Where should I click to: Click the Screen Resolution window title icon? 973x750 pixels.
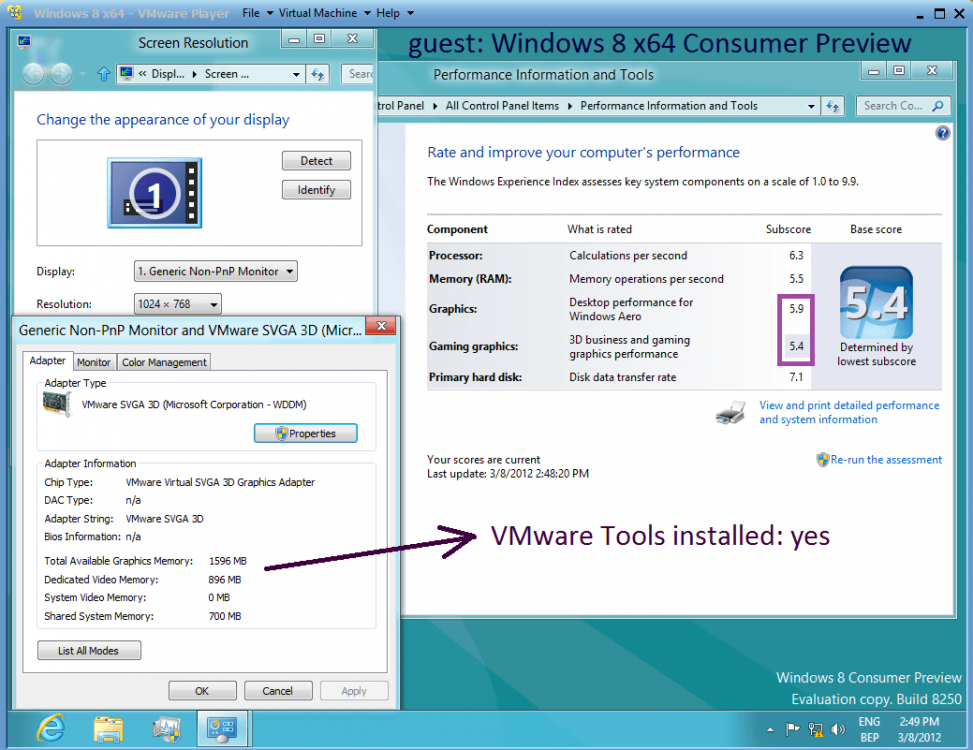coord(25,42)
